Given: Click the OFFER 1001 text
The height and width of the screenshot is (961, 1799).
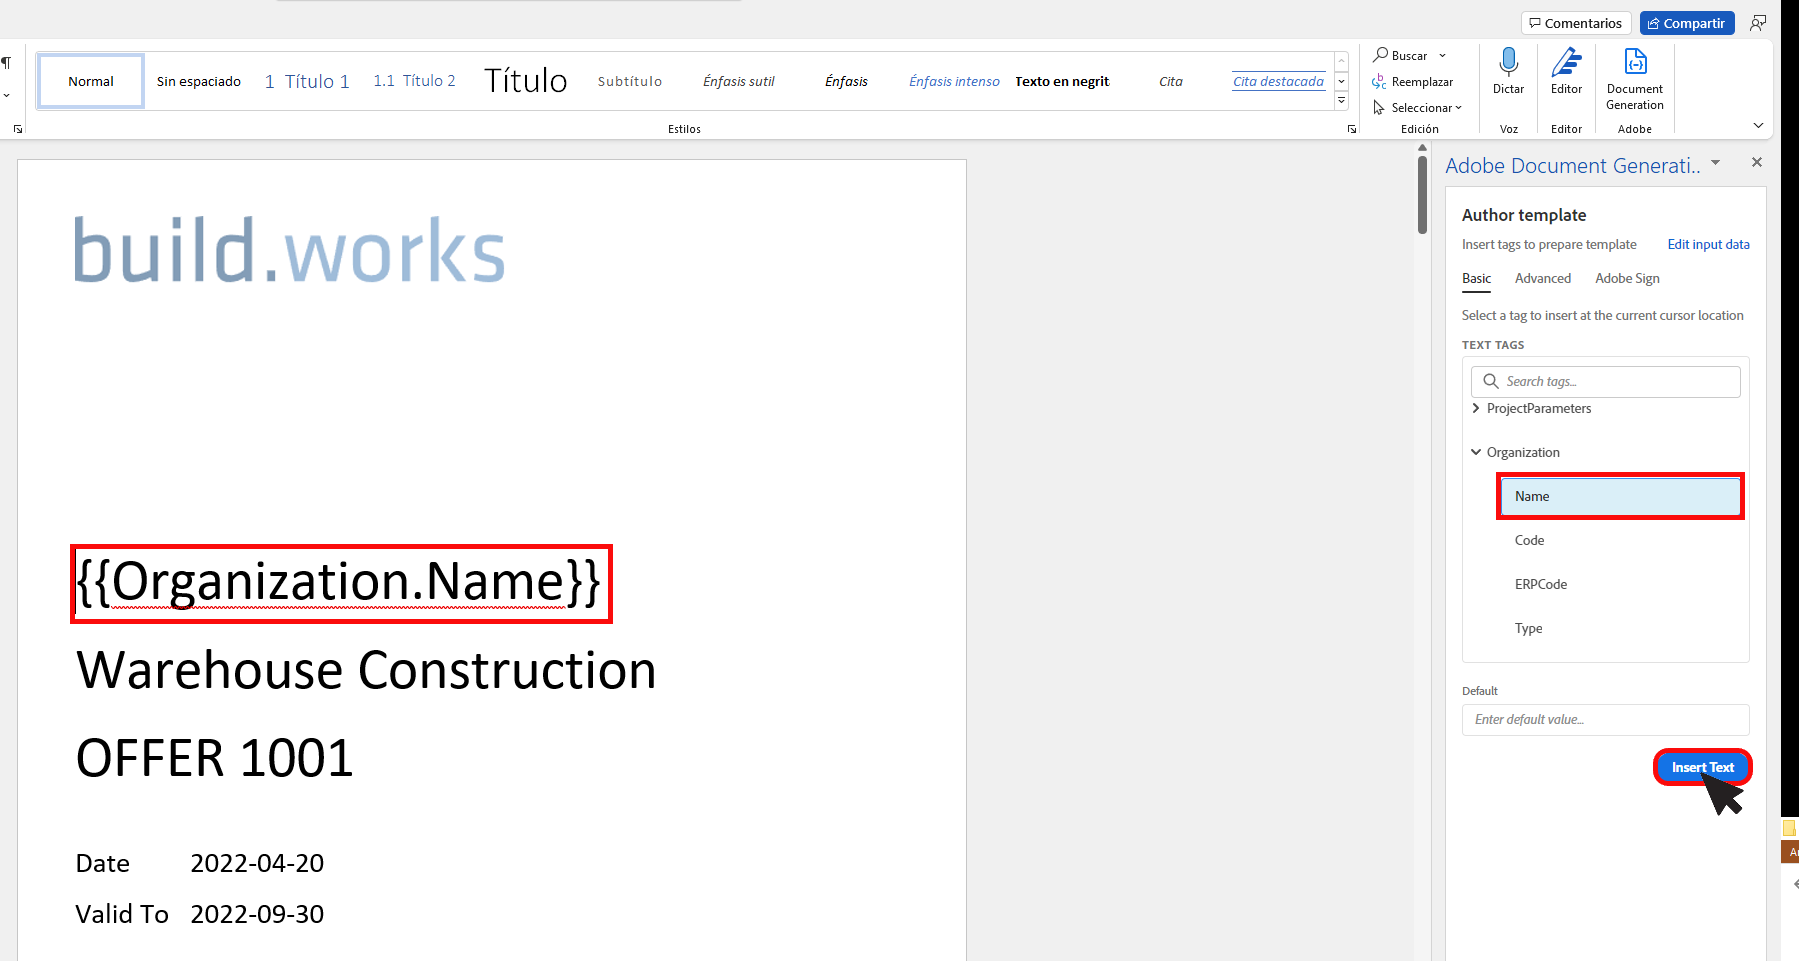Looking at the screenshot, I should 215,758.
